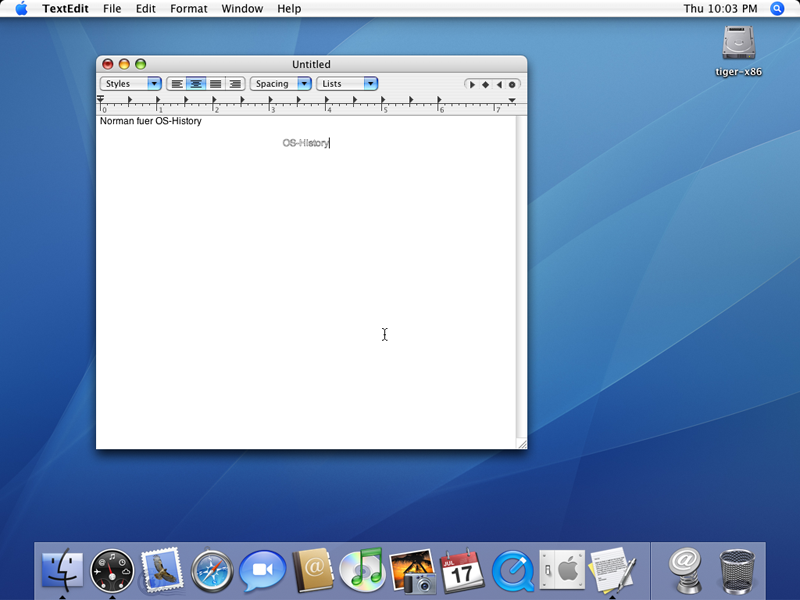Click the right margin marker on ruler
This screenshot has width=800, height=600.
512,100
